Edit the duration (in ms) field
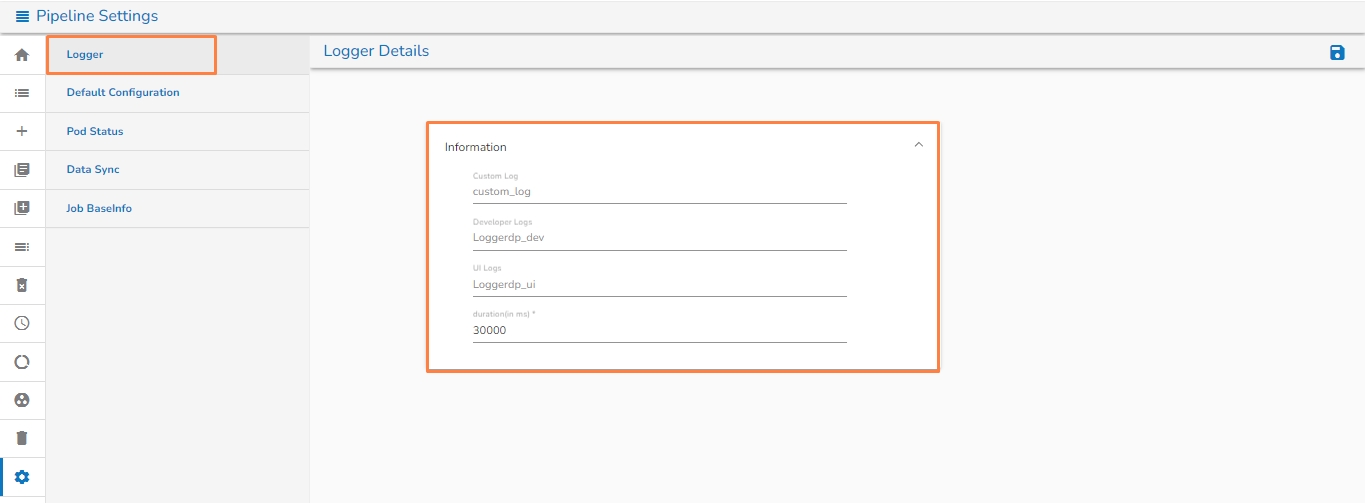Viewport: 1365px width, 503px height. (659, 330)
